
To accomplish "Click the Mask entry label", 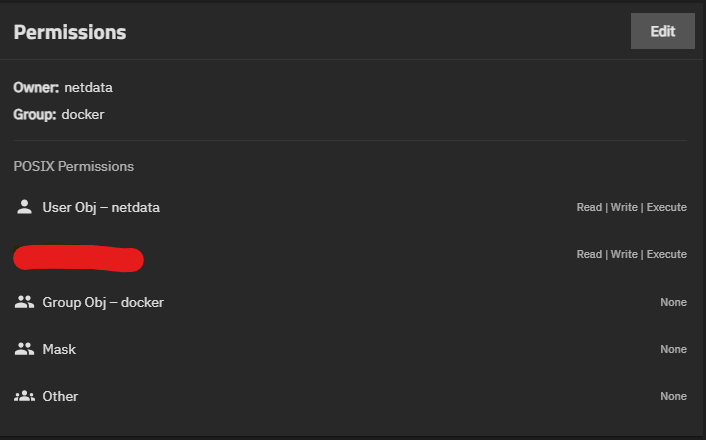I will (59, 349).
